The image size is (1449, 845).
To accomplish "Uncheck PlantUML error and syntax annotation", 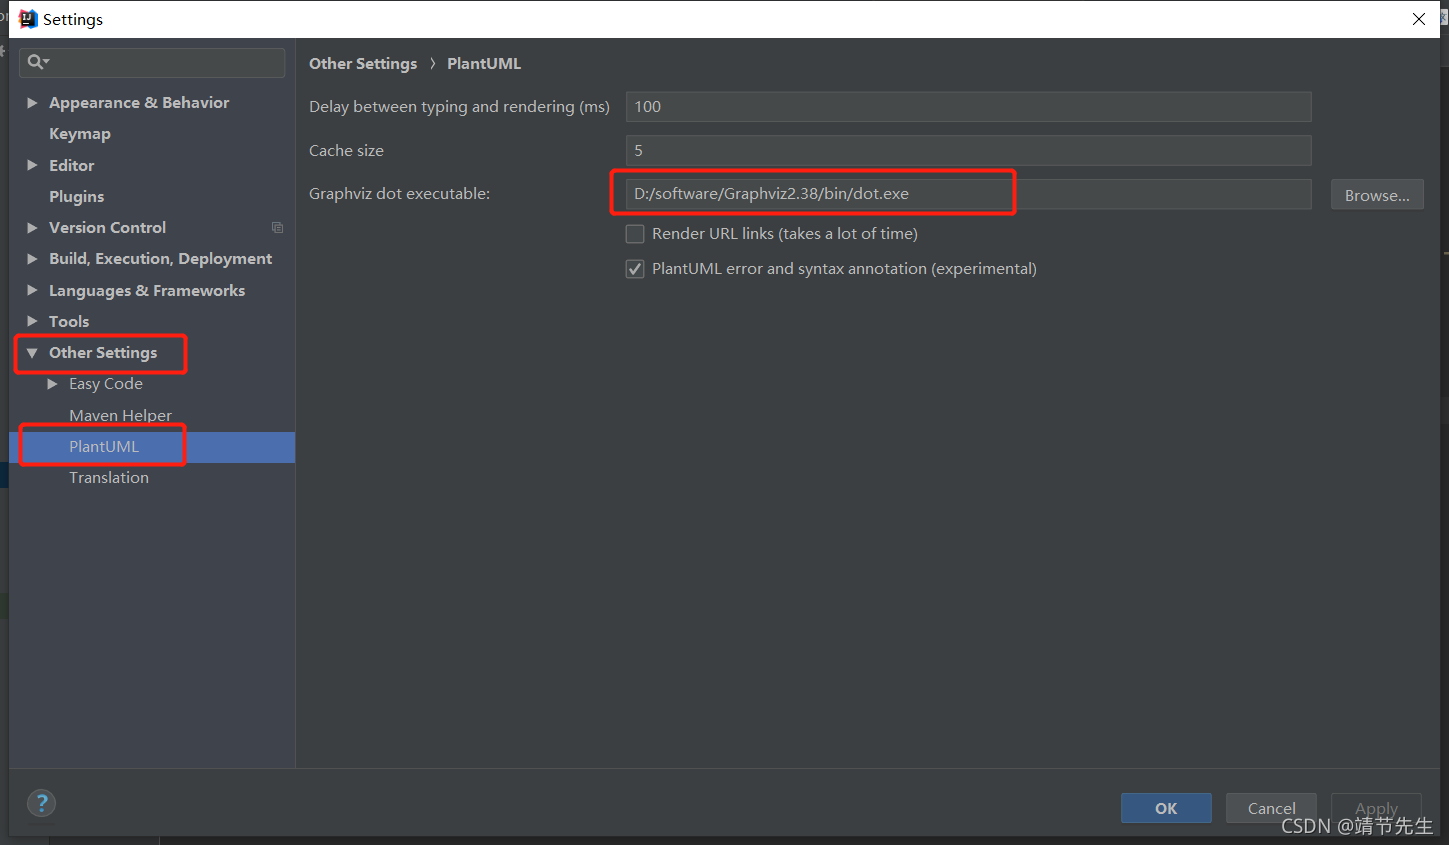I will 635,269.
